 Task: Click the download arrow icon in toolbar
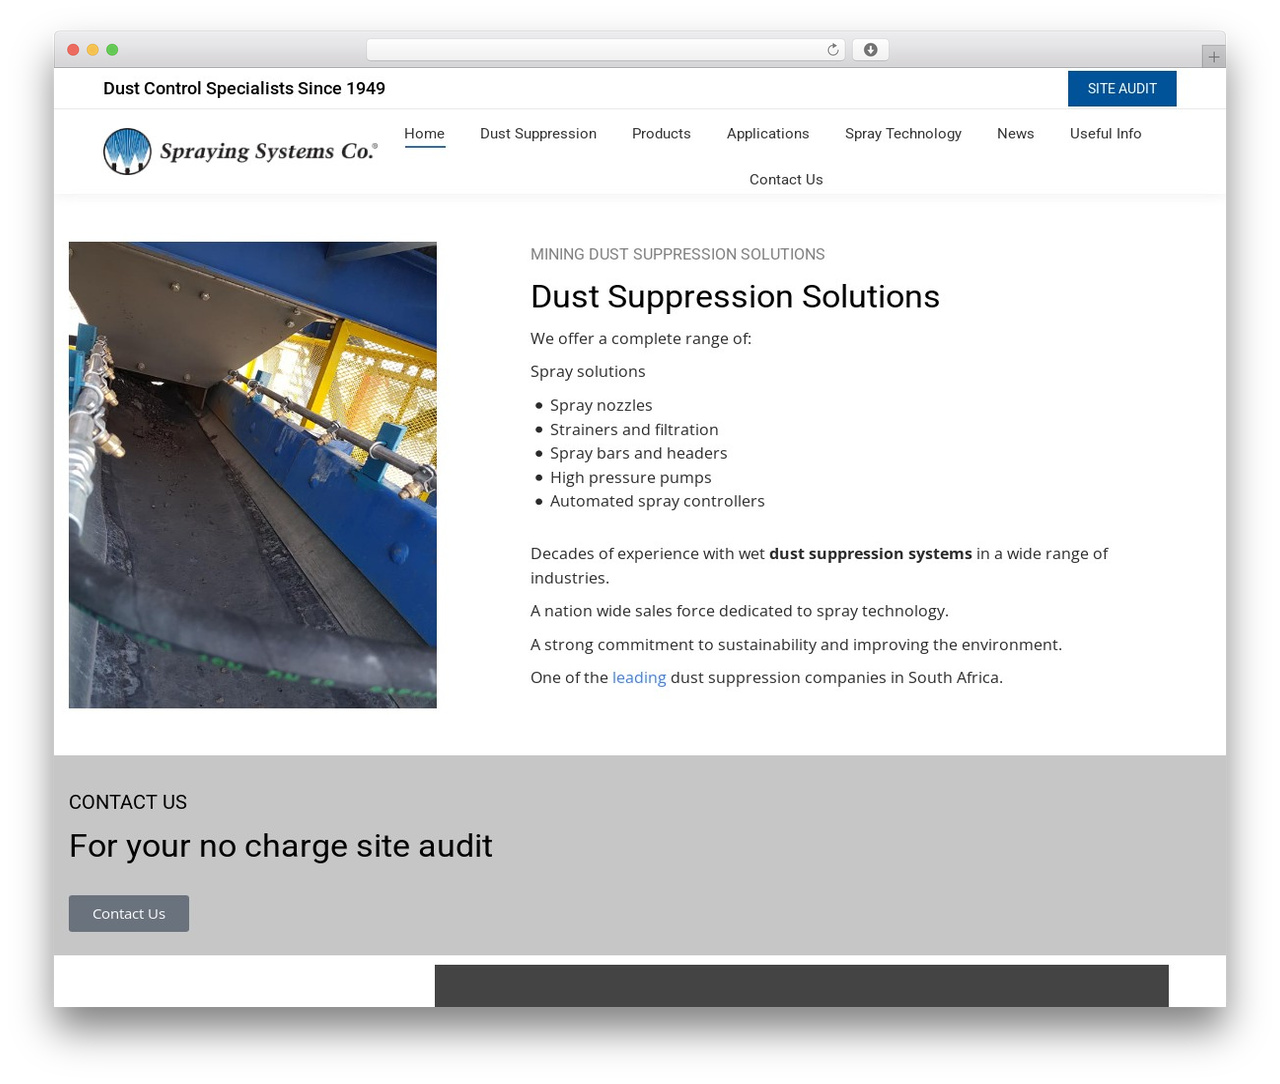tap(870, 50)
